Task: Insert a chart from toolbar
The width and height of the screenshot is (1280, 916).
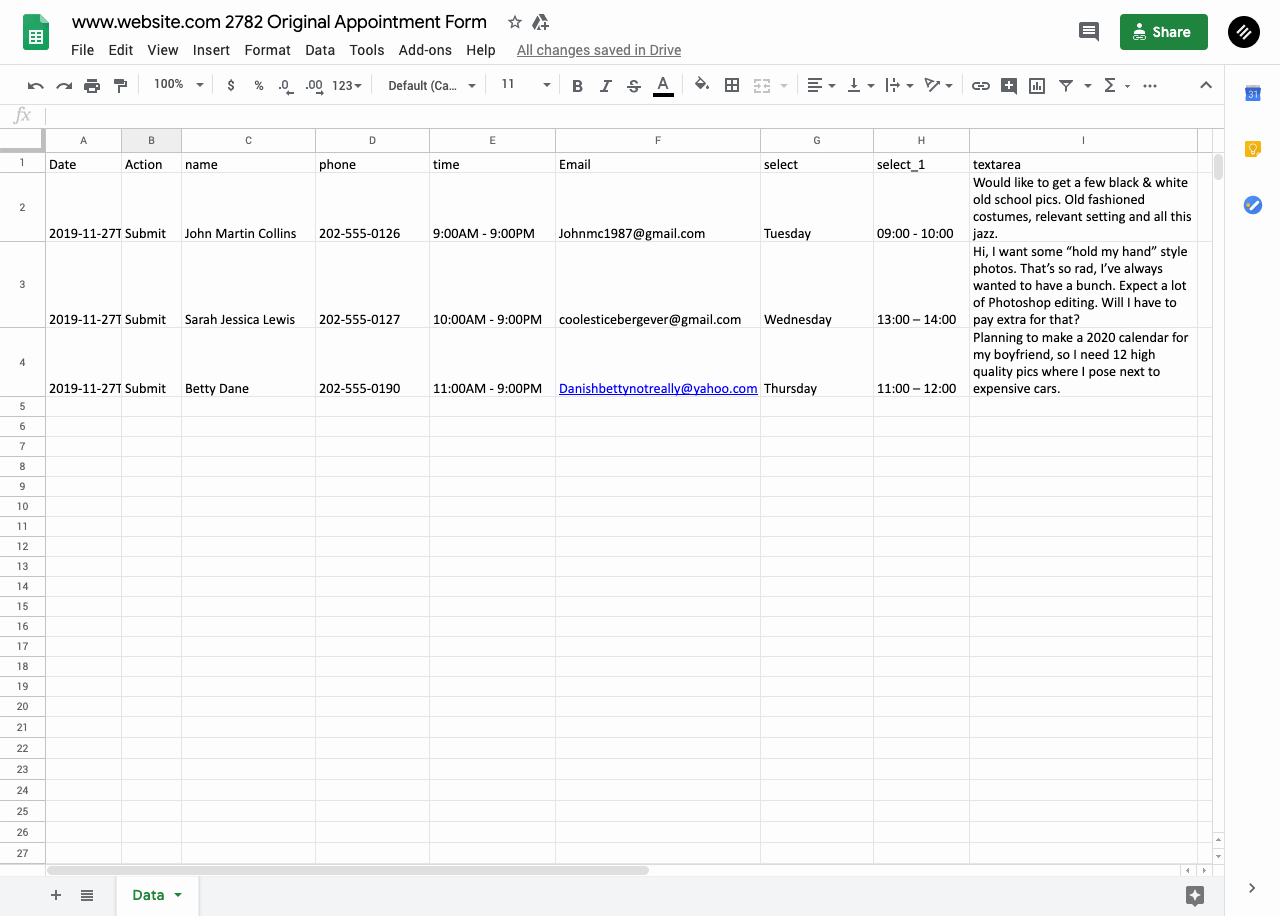Action: pyautogui.click(x=1037, y=86)
